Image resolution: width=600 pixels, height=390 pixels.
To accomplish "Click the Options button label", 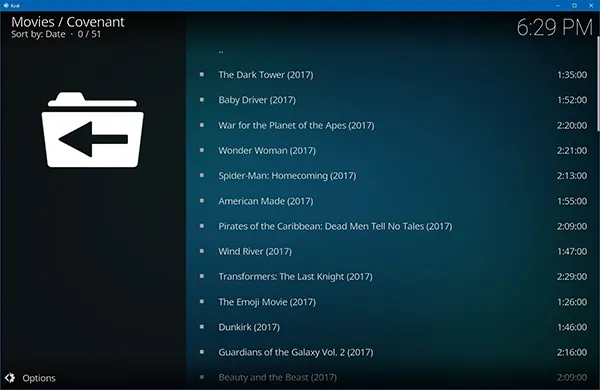I will pyautogui.click(x=39, y=378).
